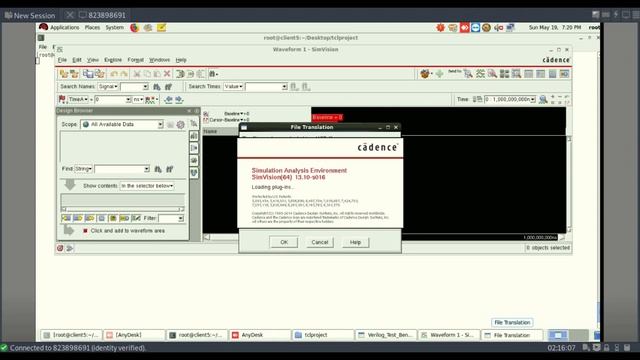The height and width of the screenshot is (360, 640).
Task: Click the red stop icon in status bar
Action: click(60, 248)
